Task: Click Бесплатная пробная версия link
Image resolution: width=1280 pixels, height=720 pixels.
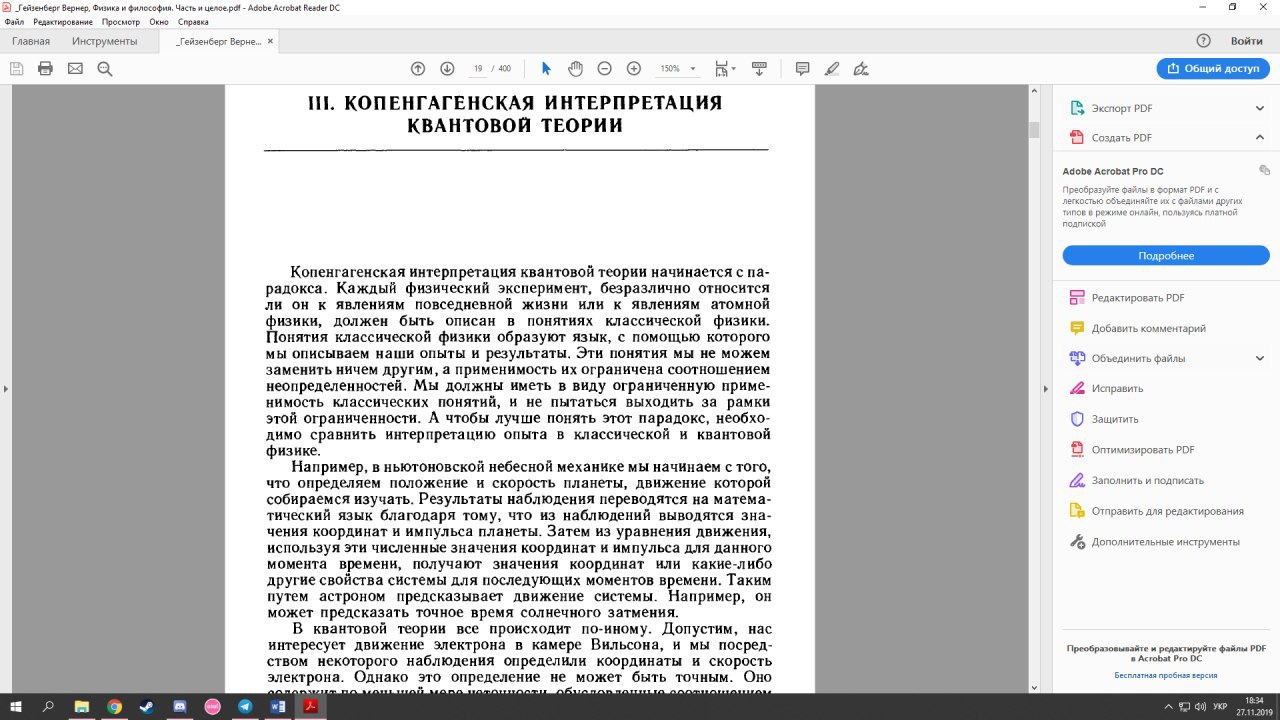Action: [1166, 675]
